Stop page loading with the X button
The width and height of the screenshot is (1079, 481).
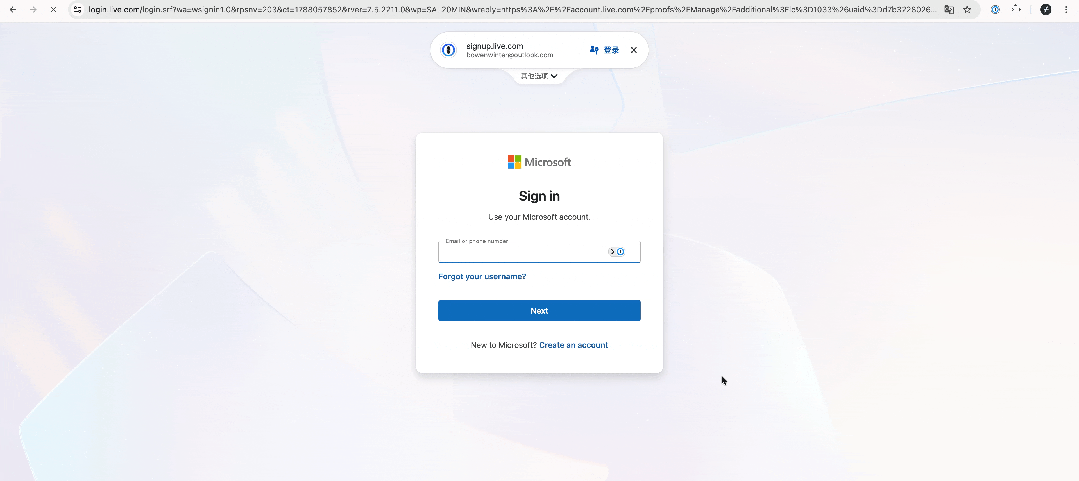click(54, 10)
